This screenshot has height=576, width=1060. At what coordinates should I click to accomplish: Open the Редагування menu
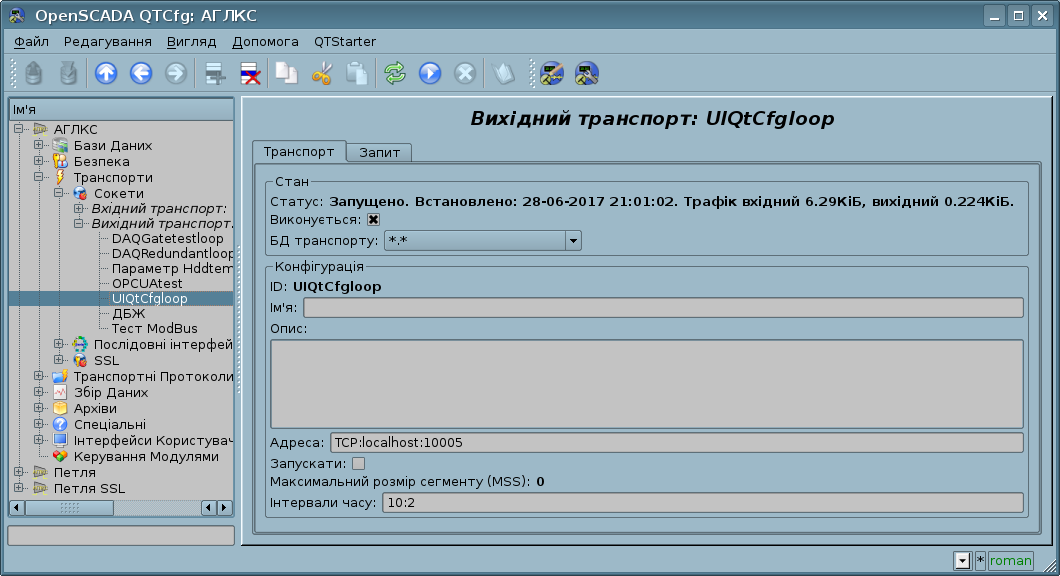[x=107, y=42]
